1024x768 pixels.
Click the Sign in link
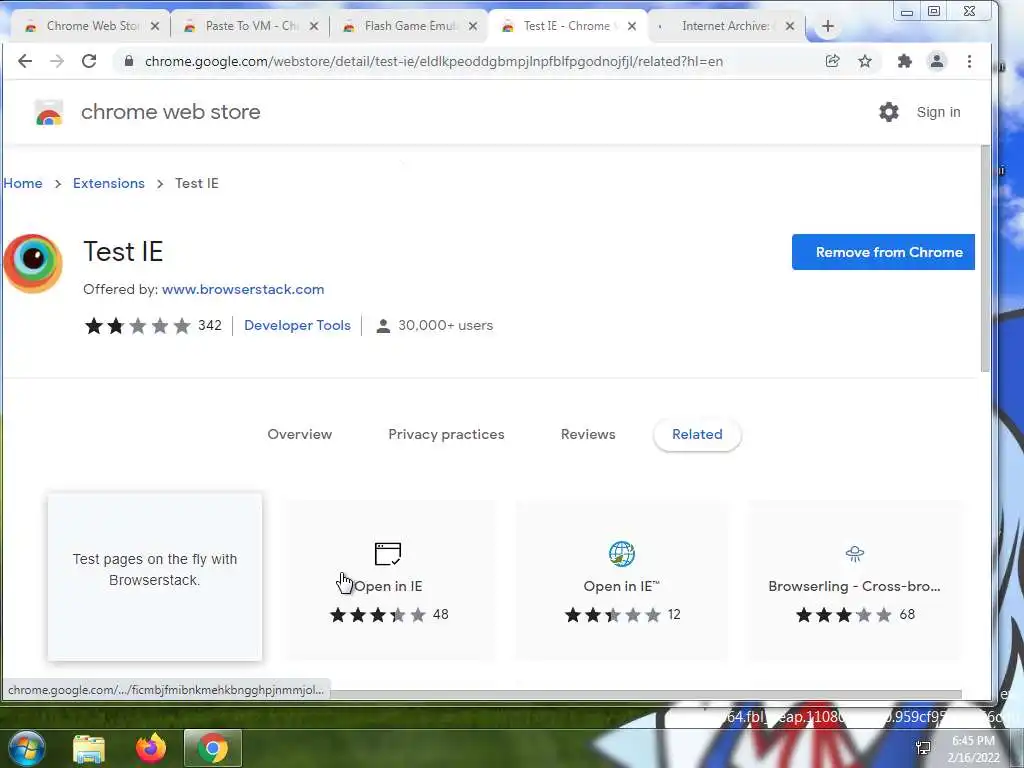(938, 112)
